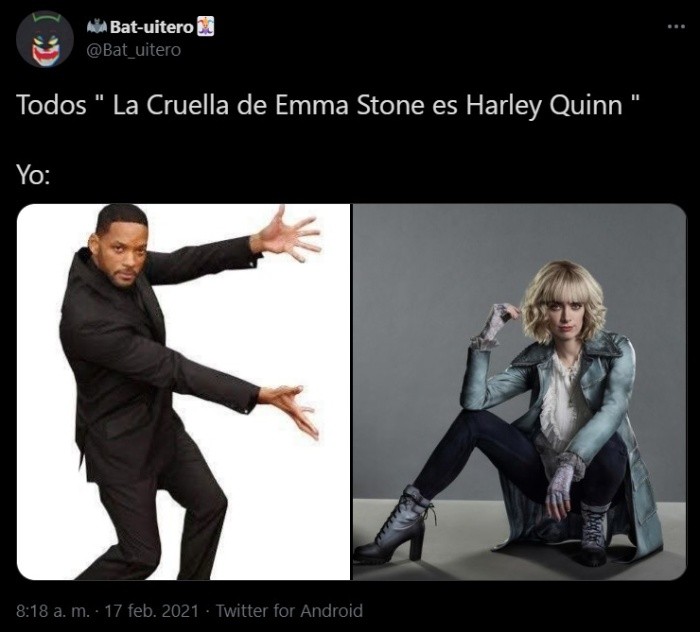Click the joker card emoji after Bat-uitero

coord(205,26)
